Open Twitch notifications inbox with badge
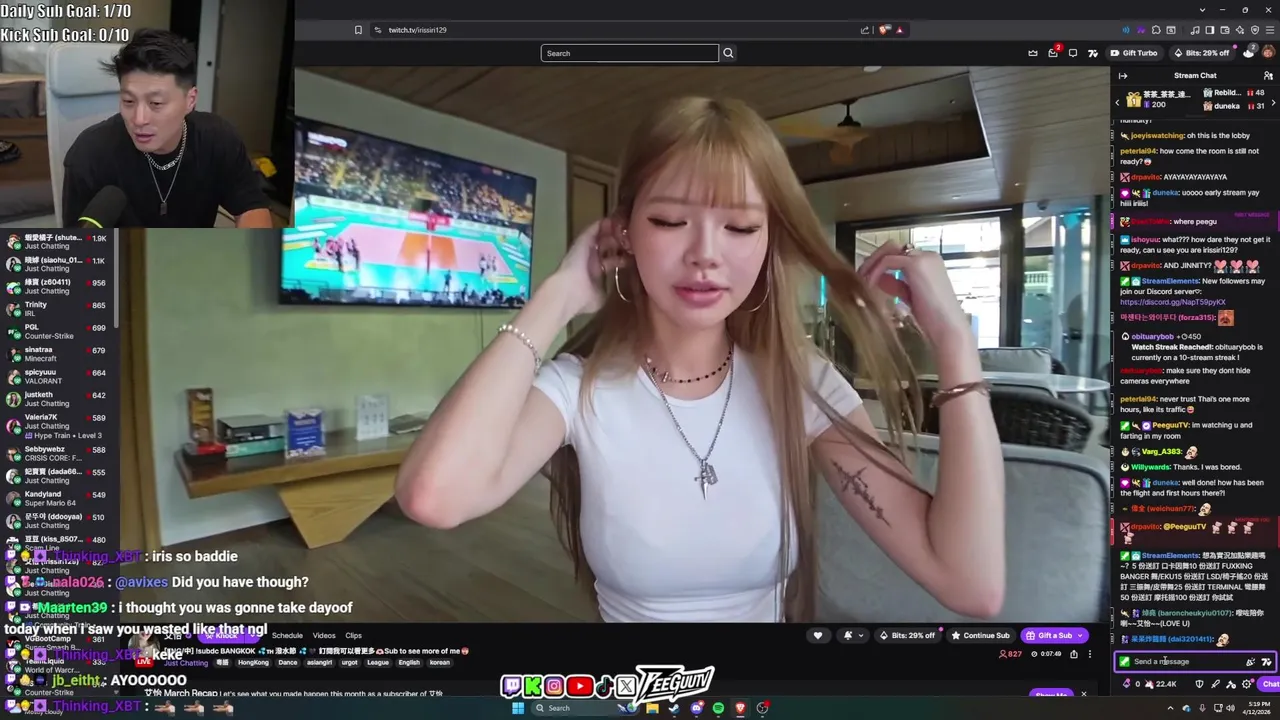Image resolution: width=1280 pixels, height=720 pixels. [1053, 53]
